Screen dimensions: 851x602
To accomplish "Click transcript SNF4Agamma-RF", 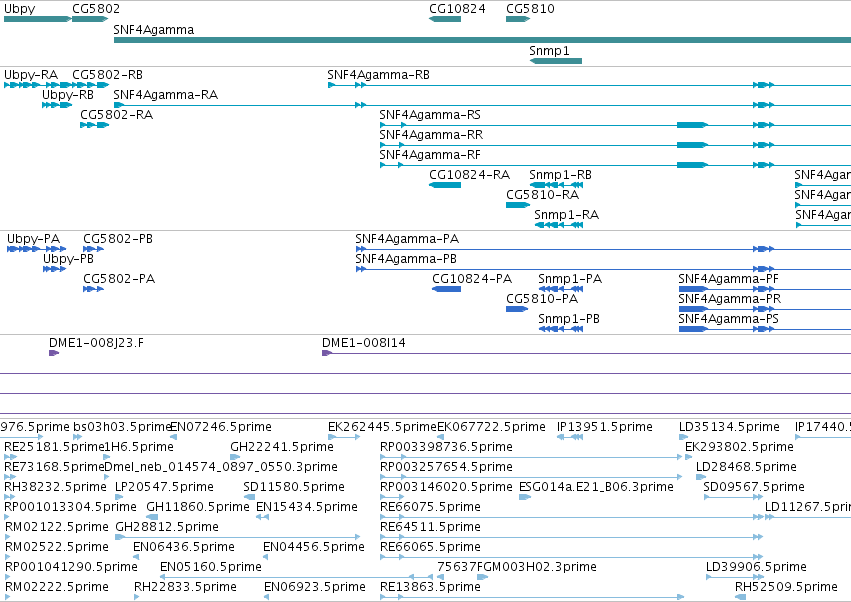I will (430, 155).
